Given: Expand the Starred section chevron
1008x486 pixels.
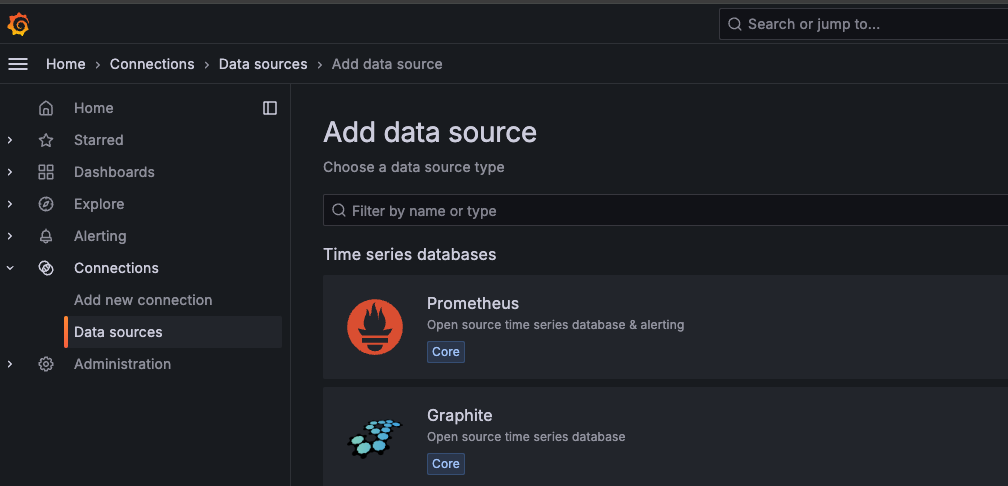Looking at the screenshot, I should [10, 140].
